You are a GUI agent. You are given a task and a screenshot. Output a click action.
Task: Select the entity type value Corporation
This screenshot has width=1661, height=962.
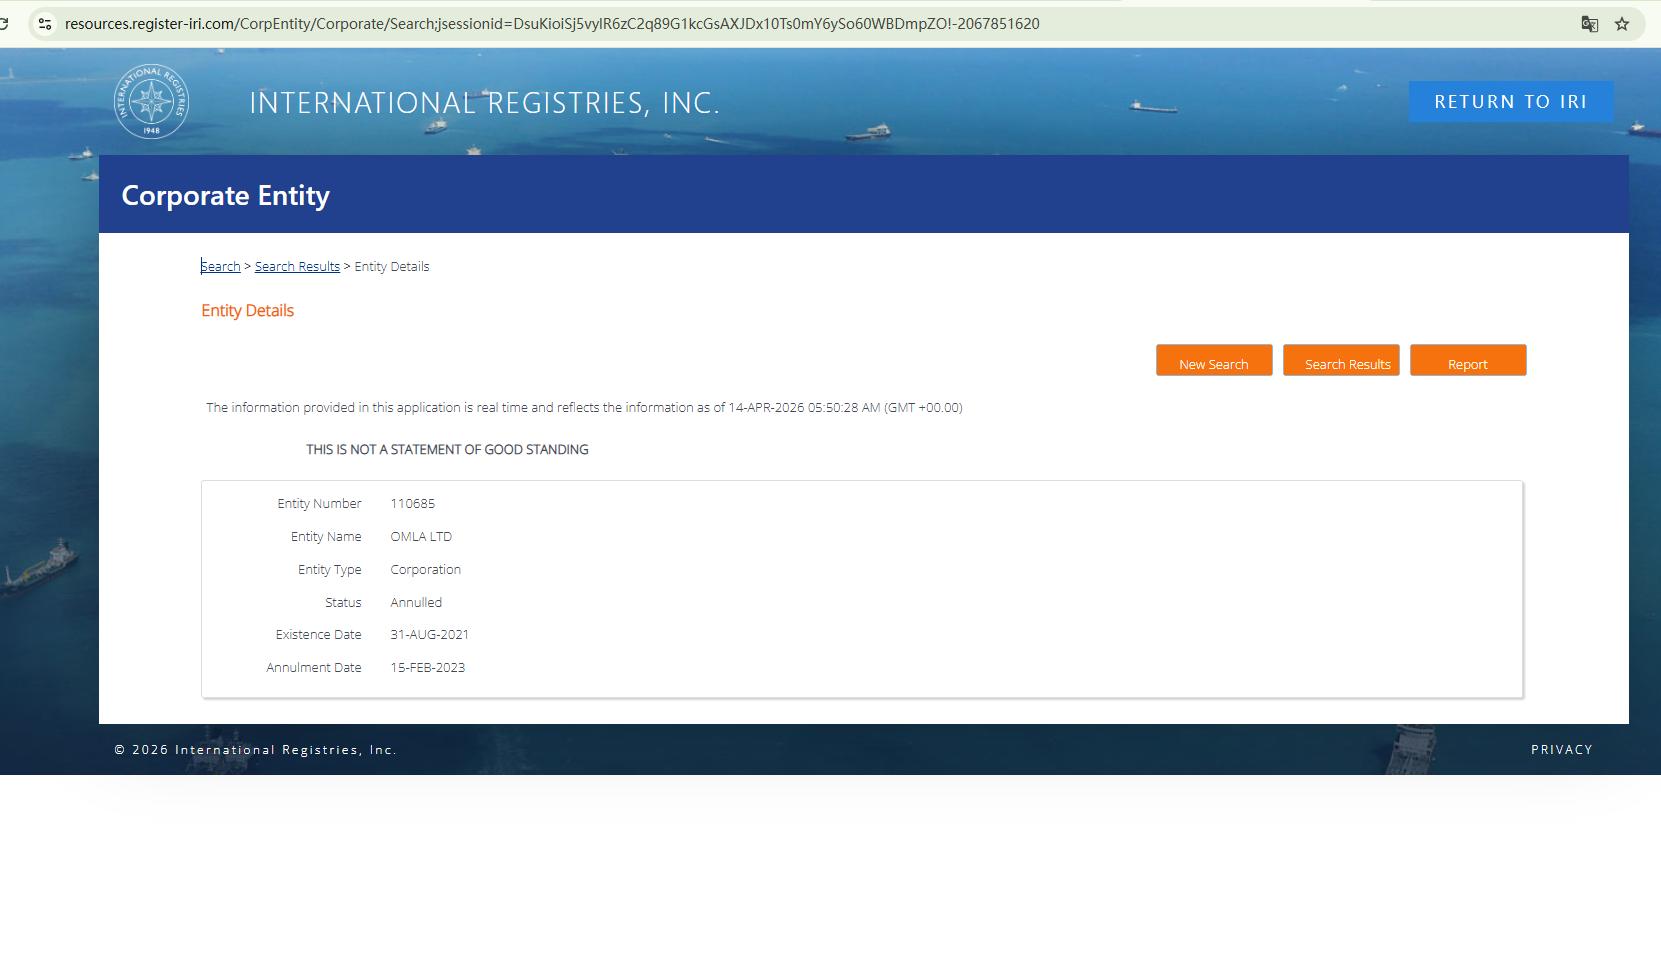(425, 569)
